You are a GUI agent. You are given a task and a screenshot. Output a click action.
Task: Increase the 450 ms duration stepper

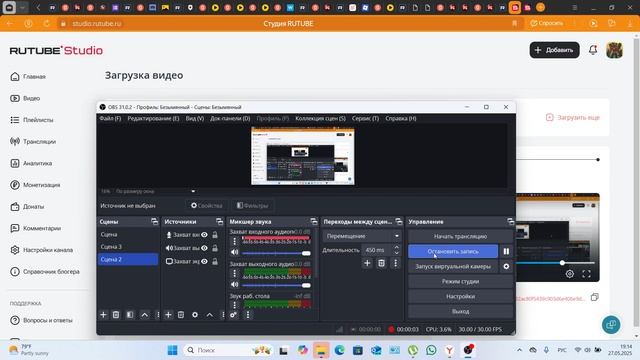396,247
